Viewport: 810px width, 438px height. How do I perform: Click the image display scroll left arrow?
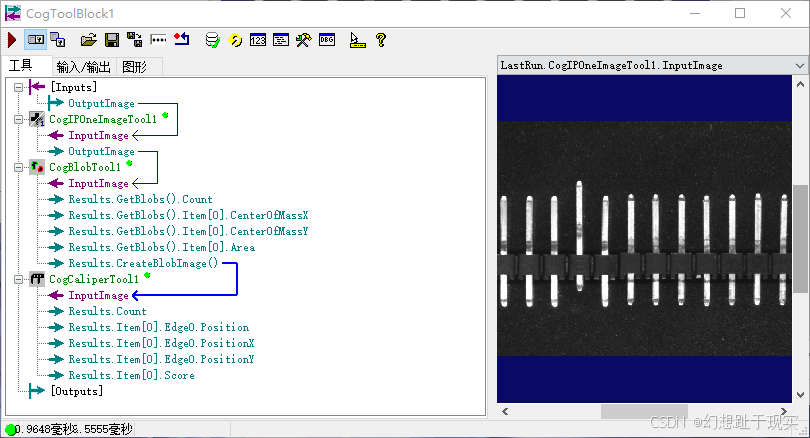(x=505, y=411)
